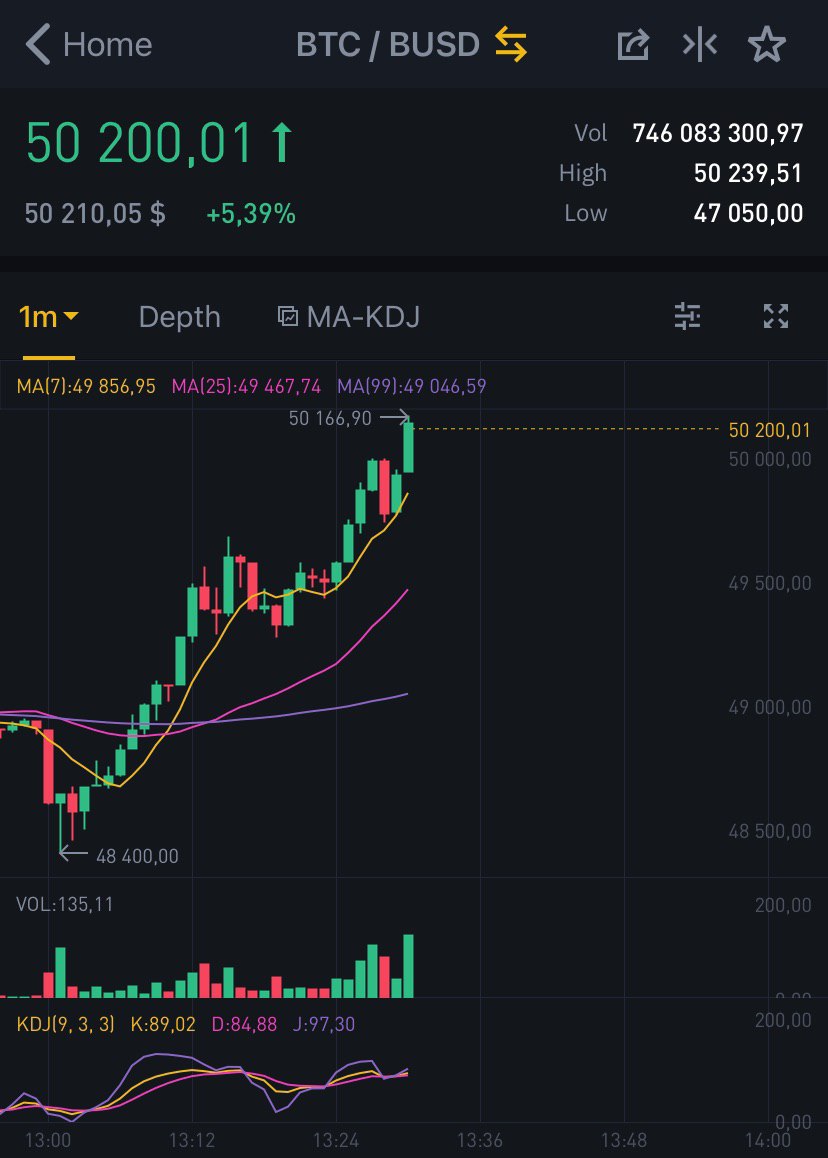Swap trading pair with orange arrows icon
This screenshot has width=828, height=1158.
(x=510, y=44)
